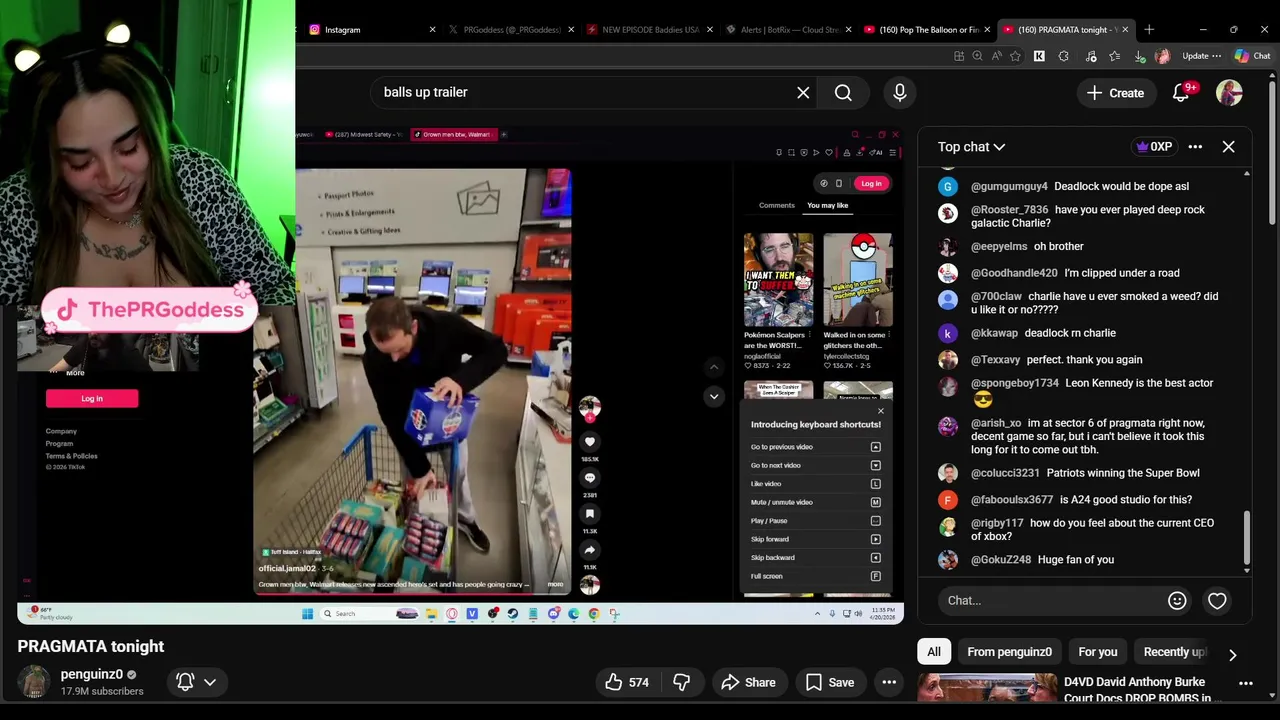Share the TikTok video with arrow icon
This screenshot has height=720, width=1280.
click(590, 549)
